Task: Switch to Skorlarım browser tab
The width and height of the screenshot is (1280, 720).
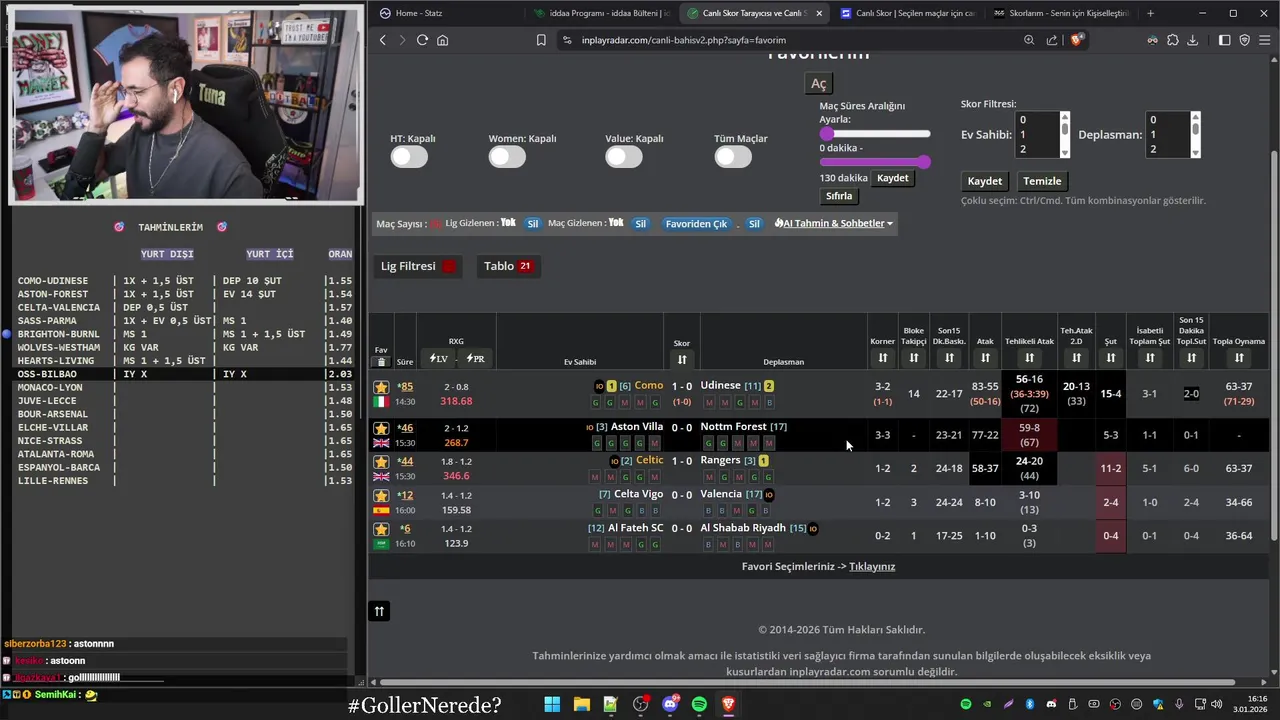Action: (1060, 13)
